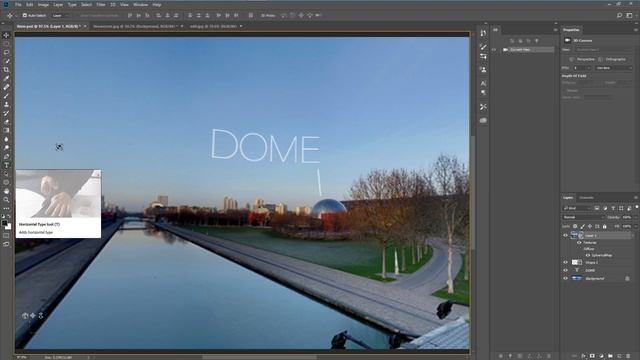Hide DOME text layer visibility eye
The height and width of the screenshot is (360, 640).
(x=566, y=270)
